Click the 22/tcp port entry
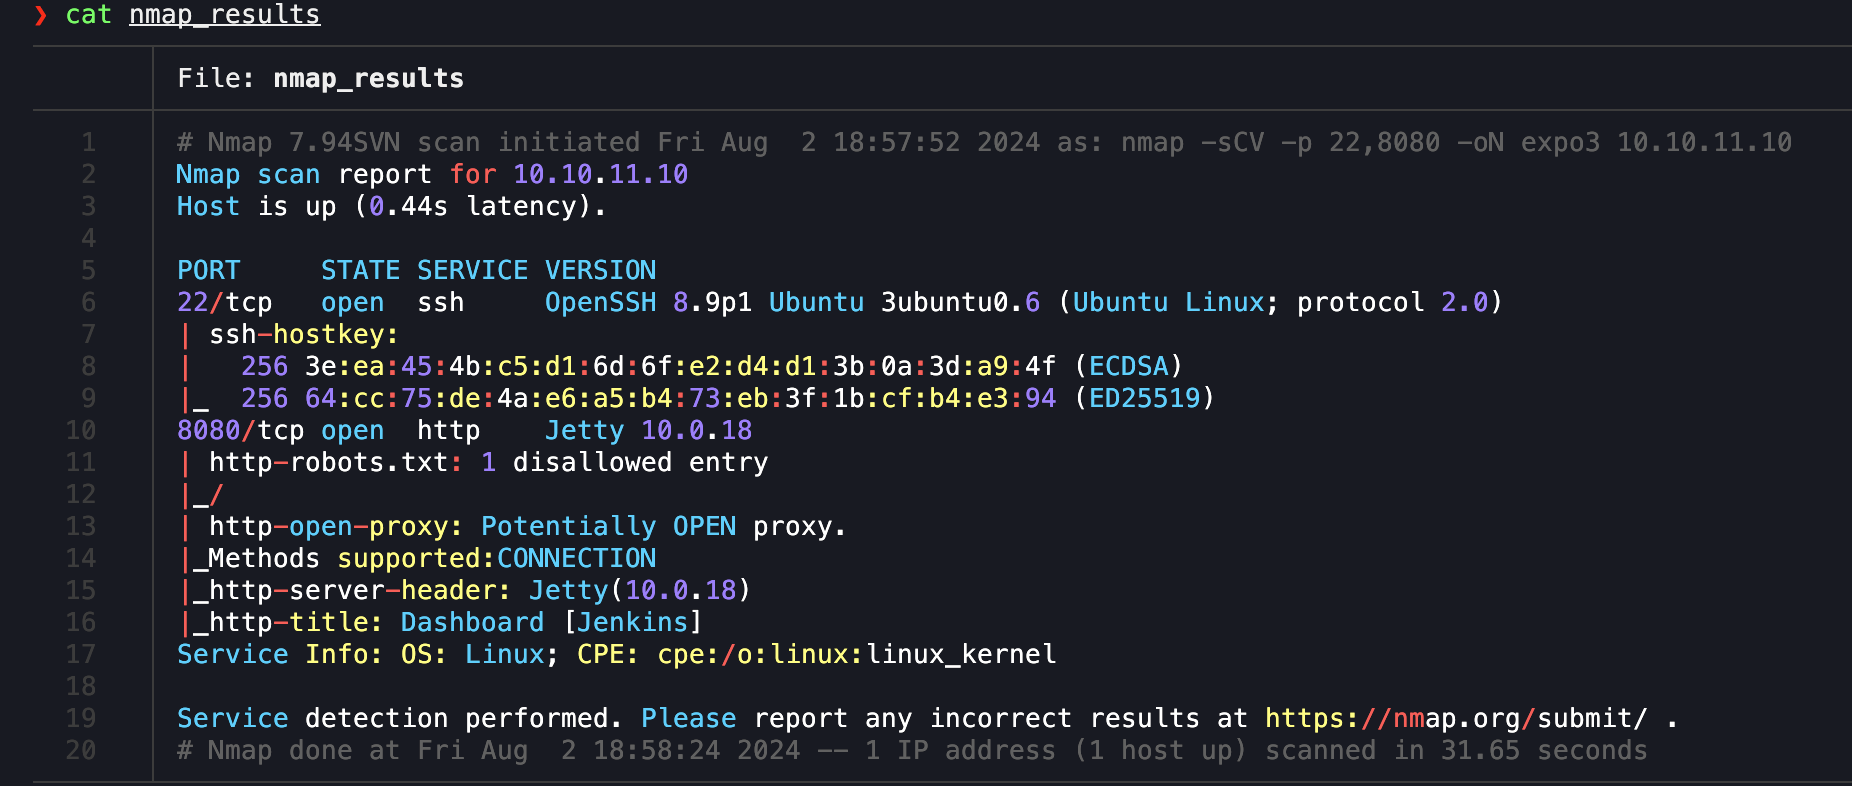The height and width of the screenshot is (786, 1852). coord(224,303)
